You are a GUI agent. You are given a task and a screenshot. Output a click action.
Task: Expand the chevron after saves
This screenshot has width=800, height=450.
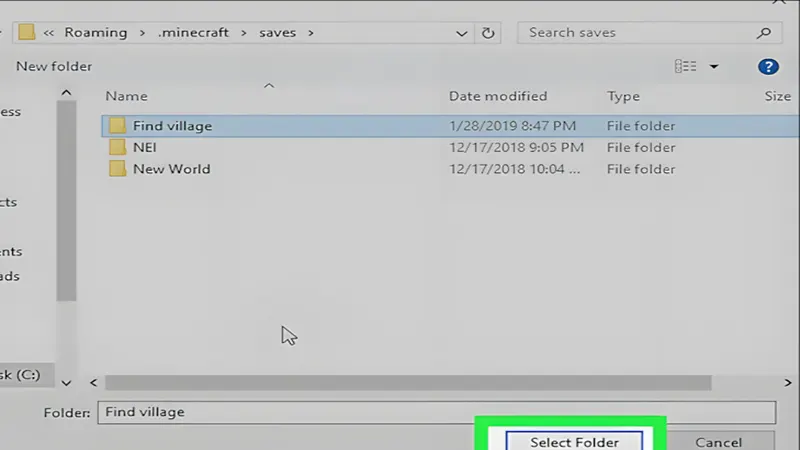pos(311,33)
